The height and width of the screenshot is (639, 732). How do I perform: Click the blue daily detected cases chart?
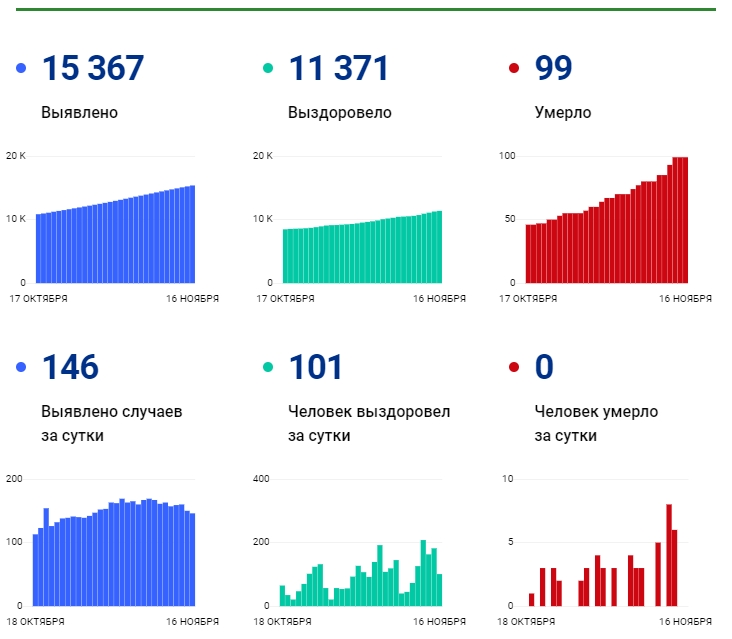click(114, 553)
